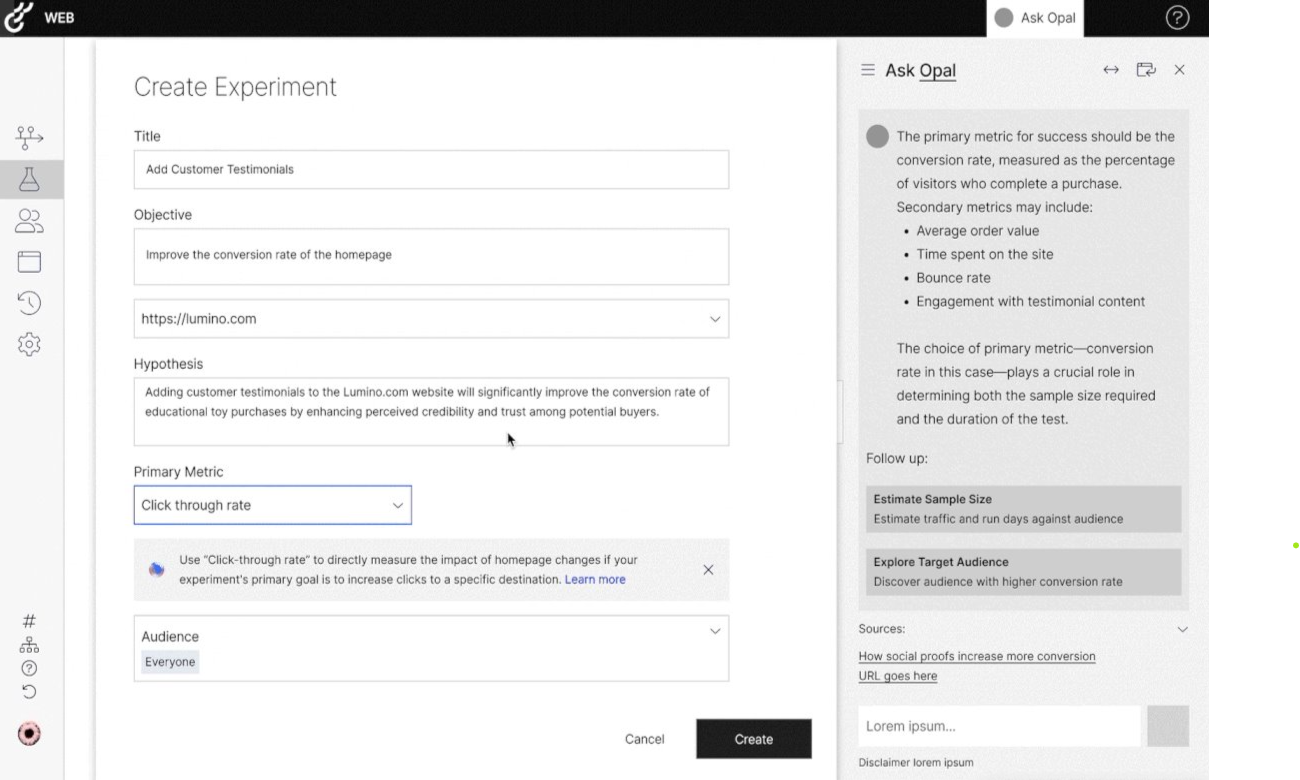Open the history clock icon in sidebar
1300x780 pixels.
tap(29, 303)
